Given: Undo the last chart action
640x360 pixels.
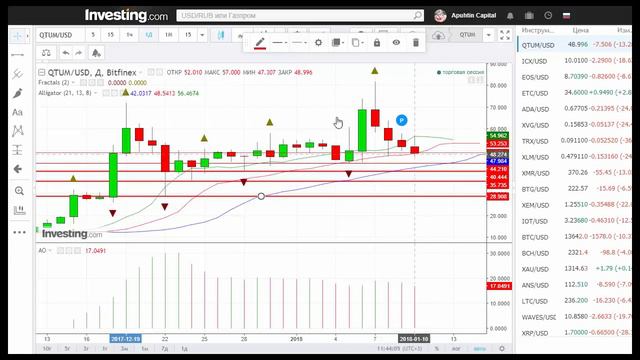Looking at the screenshot, I should click(65, 53).
